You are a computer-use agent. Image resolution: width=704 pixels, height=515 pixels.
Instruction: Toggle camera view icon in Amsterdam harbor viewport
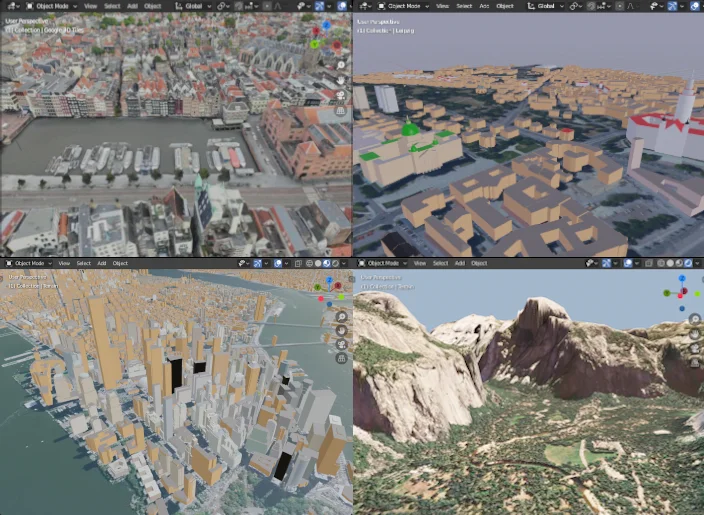[341, 96]
